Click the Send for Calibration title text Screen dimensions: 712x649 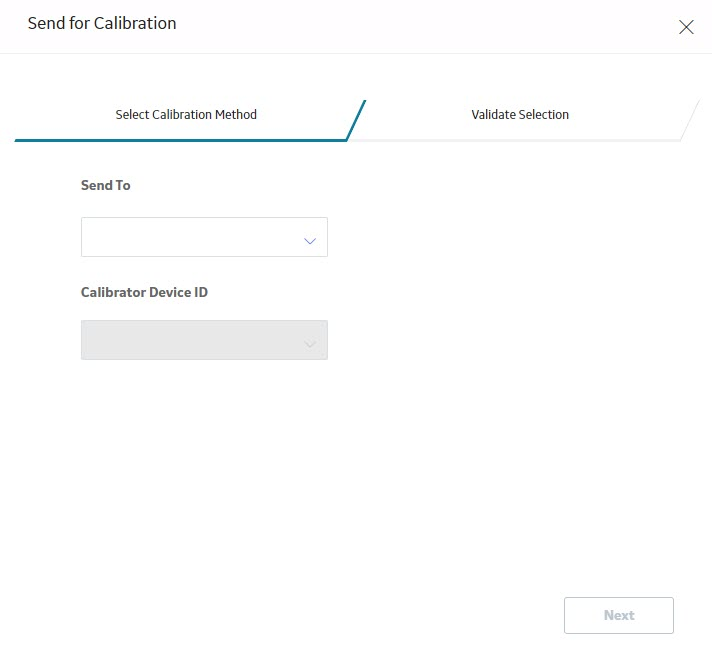pos(102,24)
